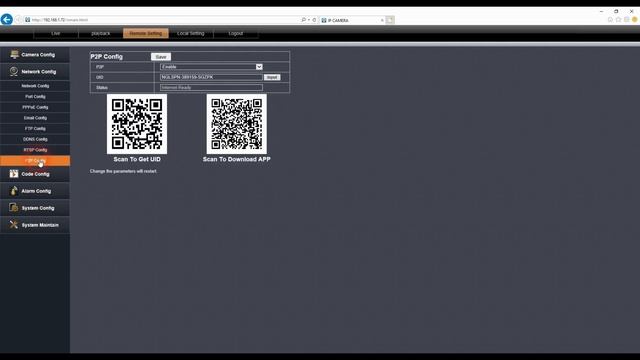Open the P2P Enable dropdown
The width and height of the screenshot is (640, 360).
(x=211, y=67)
